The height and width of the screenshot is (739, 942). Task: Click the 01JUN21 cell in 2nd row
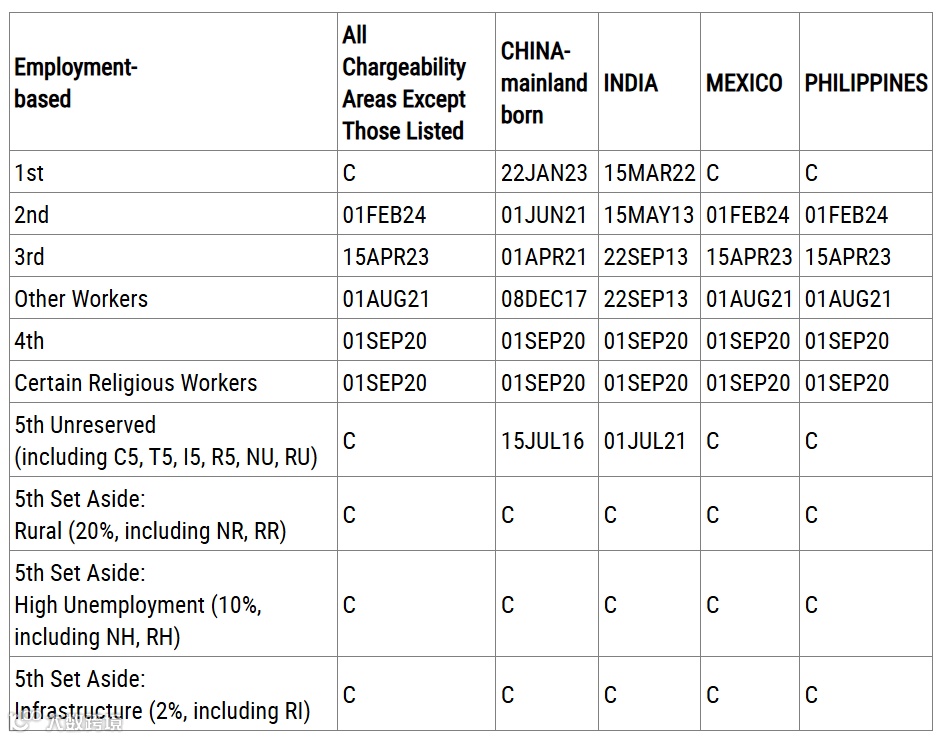click(x=544, y=215)
